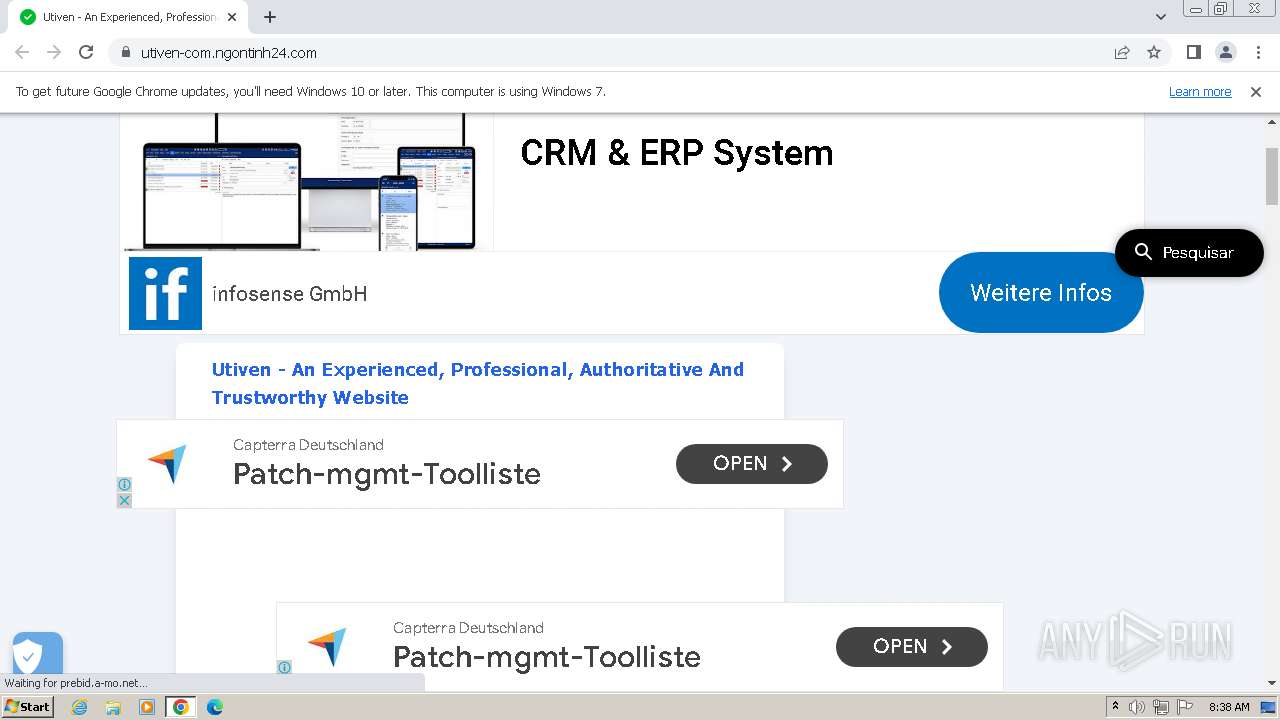Image resolution: width=1280 pixels, height=720 pixels.
Task: Switch to the Utiven browser tab
Action: 125,17
